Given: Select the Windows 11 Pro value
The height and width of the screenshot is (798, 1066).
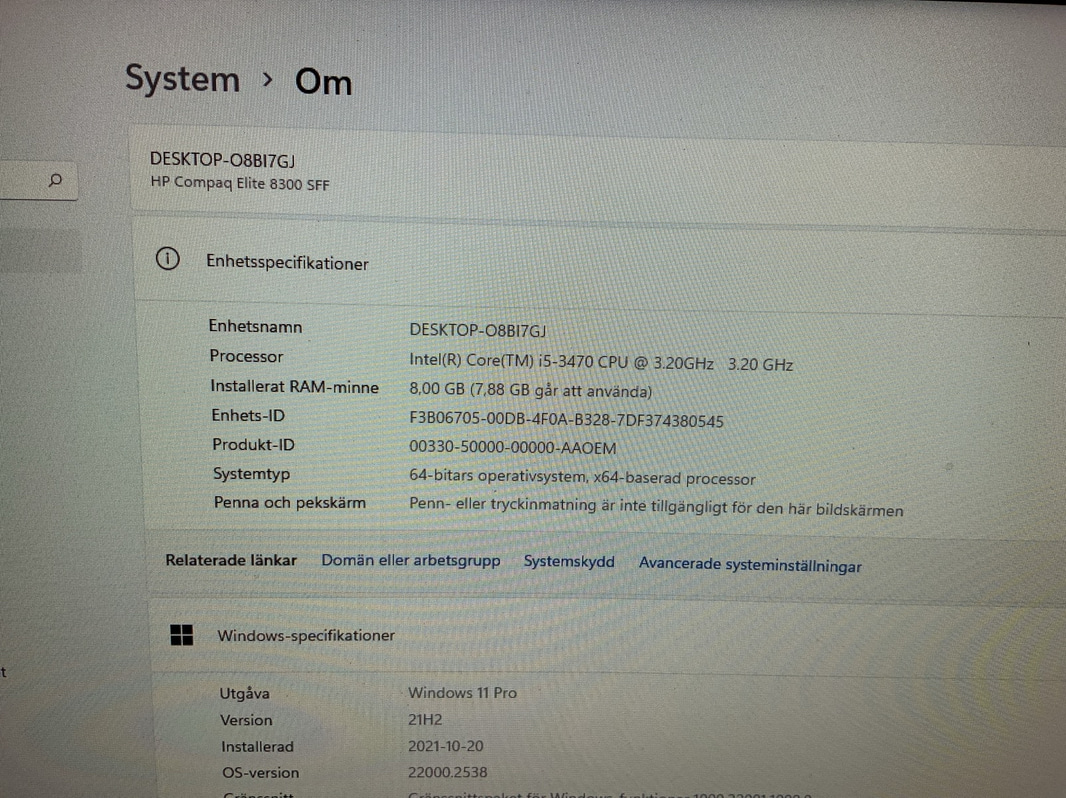Looking at the screenshot, I should click(x=462, y=693).
